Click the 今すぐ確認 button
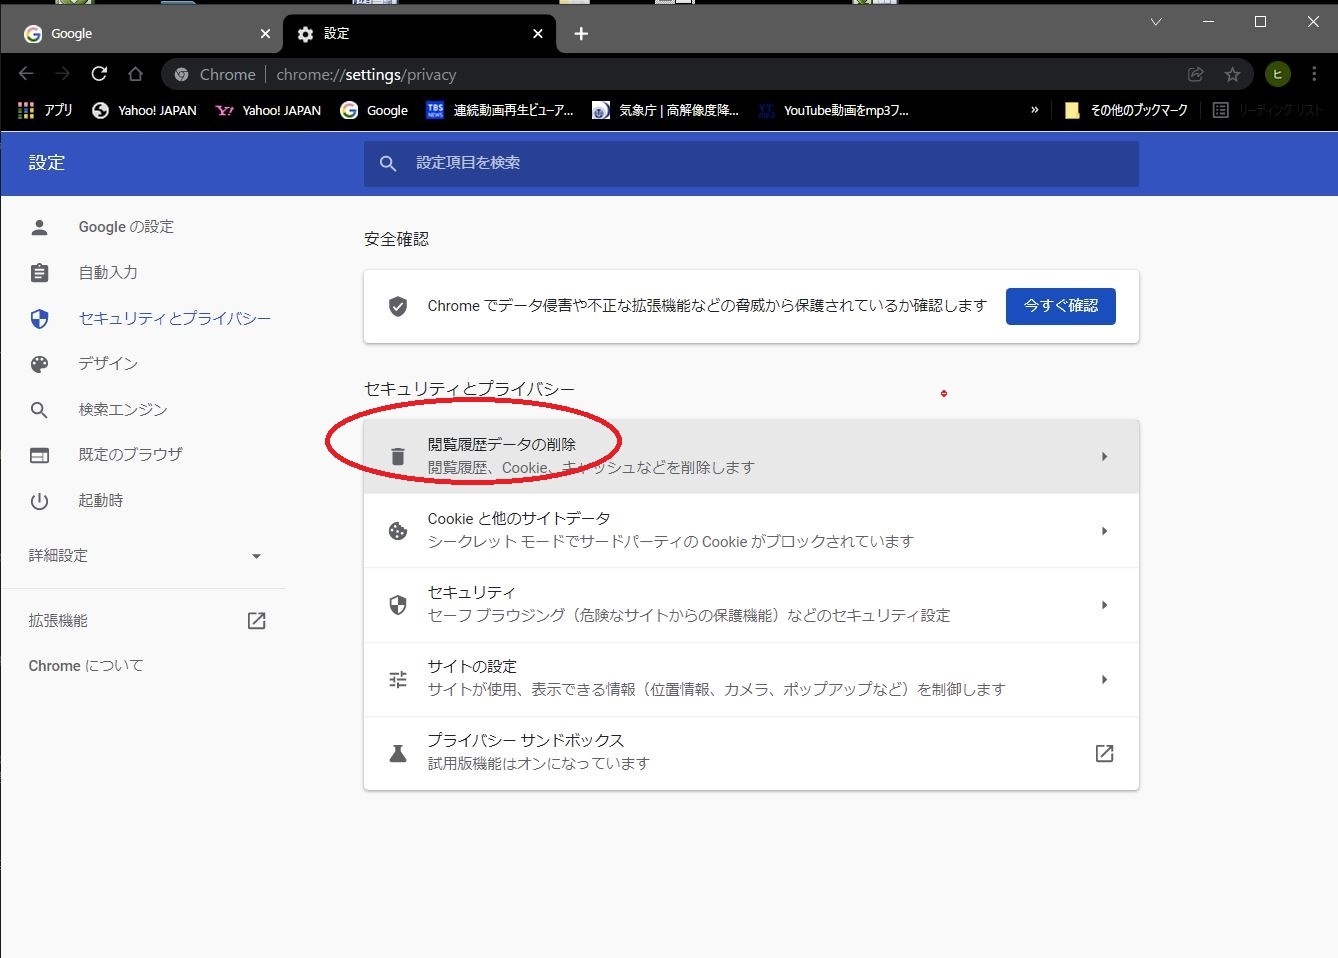 tap(1061, 306)
